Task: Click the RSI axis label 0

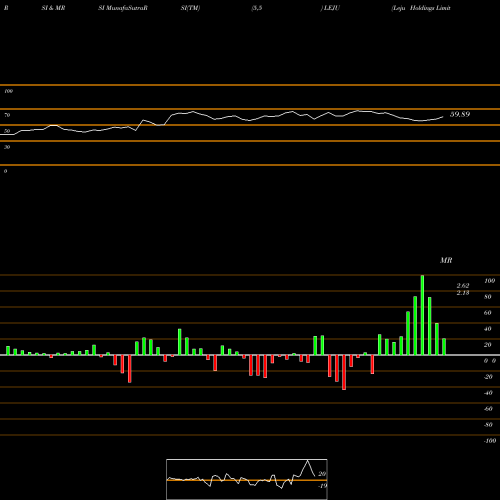Action: point(5,171)
